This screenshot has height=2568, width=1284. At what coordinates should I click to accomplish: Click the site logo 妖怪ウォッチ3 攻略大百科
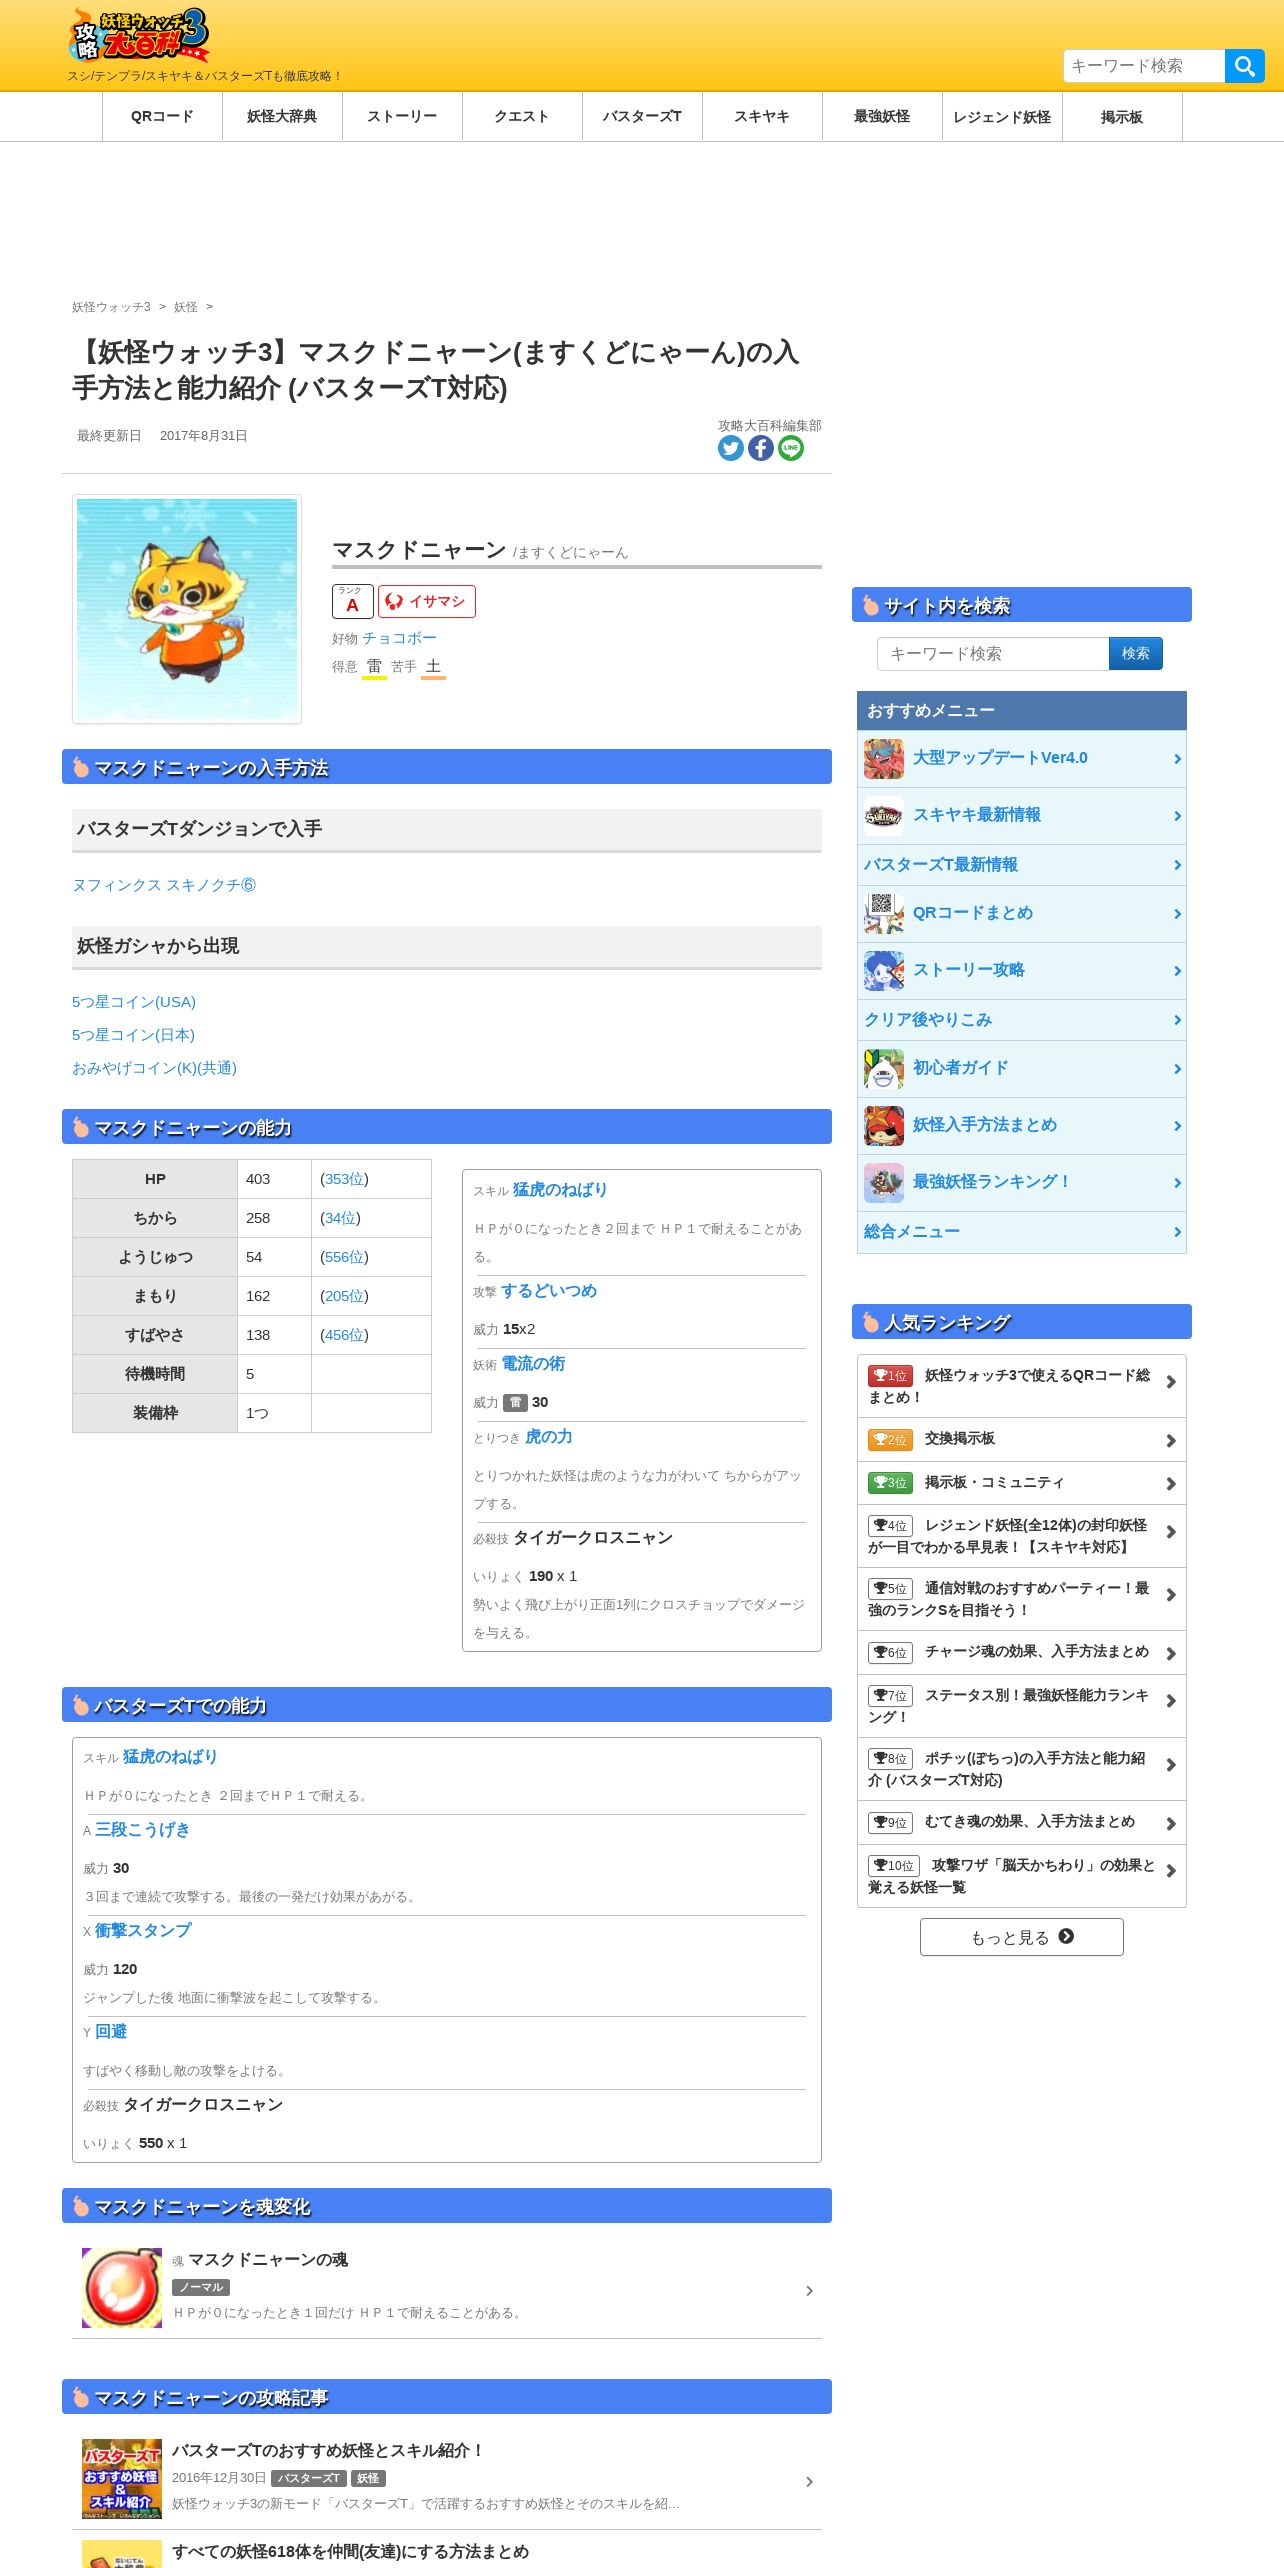tap(138, 34)
